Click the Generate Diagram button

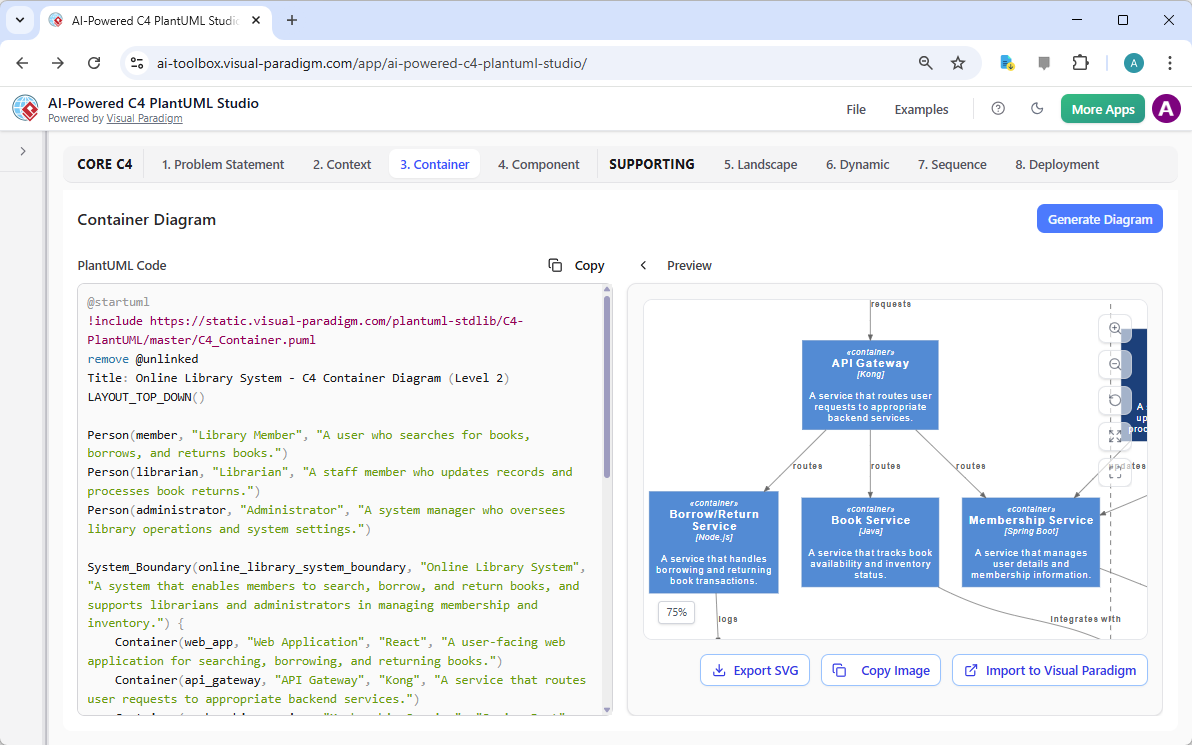pos(1099,218)
